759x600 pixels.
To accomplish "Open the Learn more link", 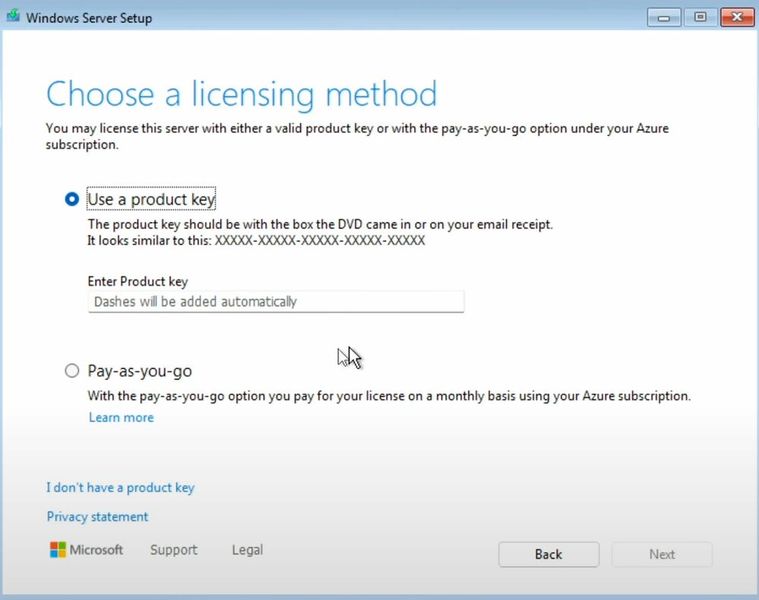I will pos(121,417).
